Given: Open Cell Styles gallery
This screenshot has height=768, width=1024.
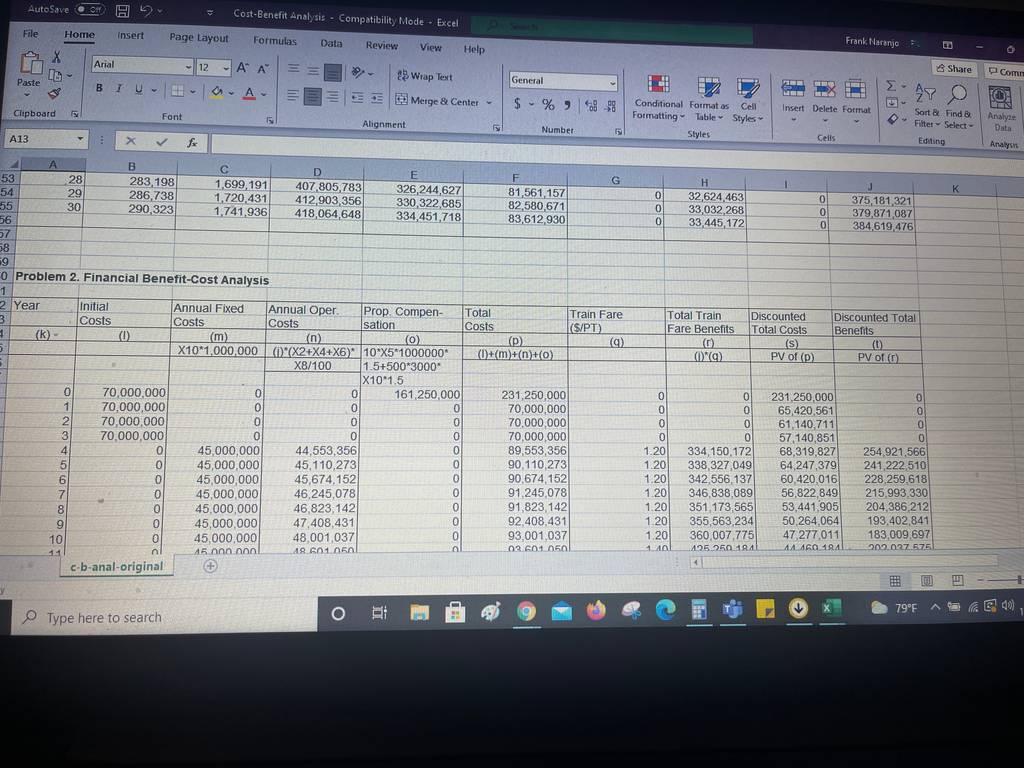Looking at the screenshot, I should (x=748, y=102).
